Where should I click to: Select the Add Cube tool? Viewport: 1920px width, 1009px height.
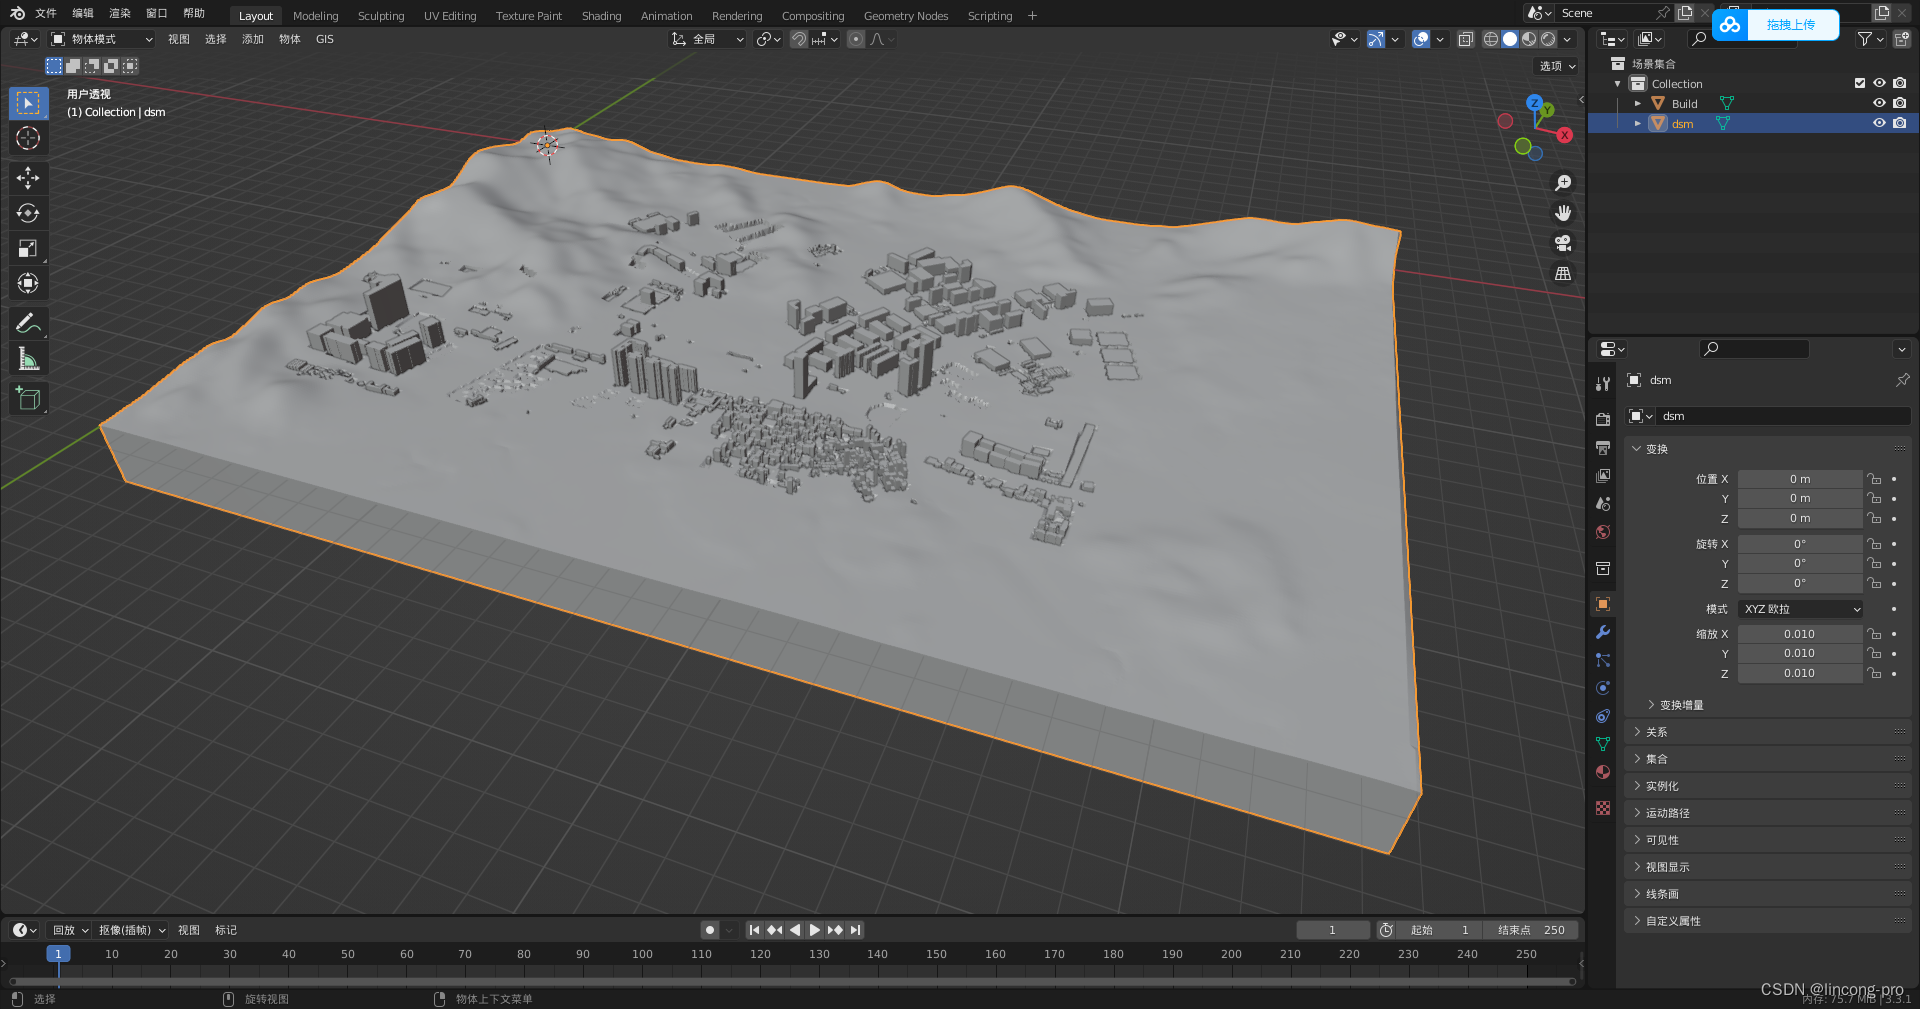(x=28, y=398)
